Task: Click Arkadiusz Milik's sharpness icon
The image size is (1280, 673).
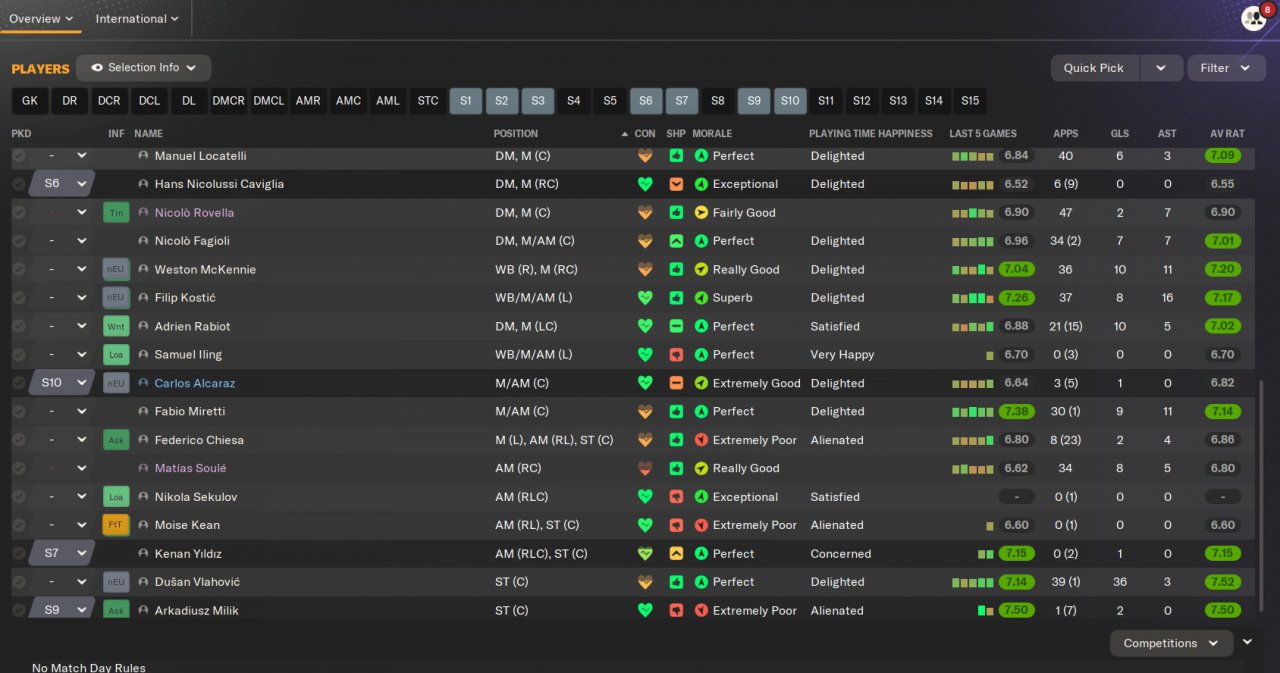Action: click(x=677, y=610)
